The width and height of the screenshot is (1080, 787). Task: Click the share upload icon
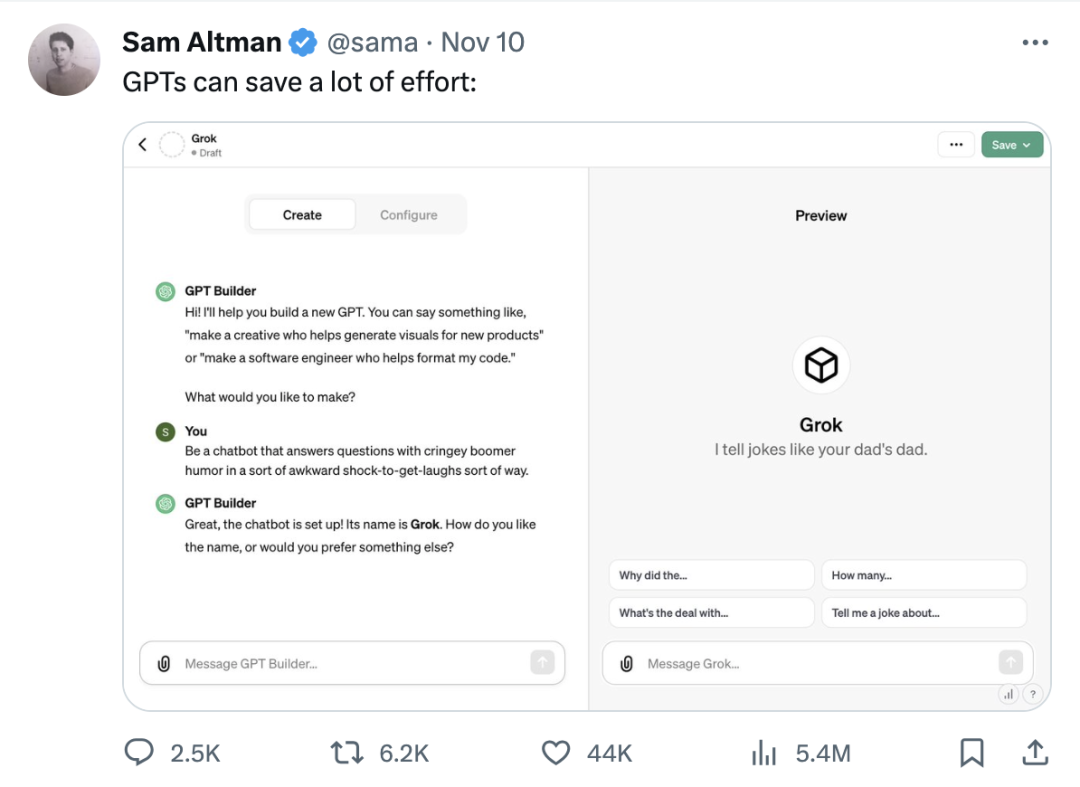[x=1036, y=752]
